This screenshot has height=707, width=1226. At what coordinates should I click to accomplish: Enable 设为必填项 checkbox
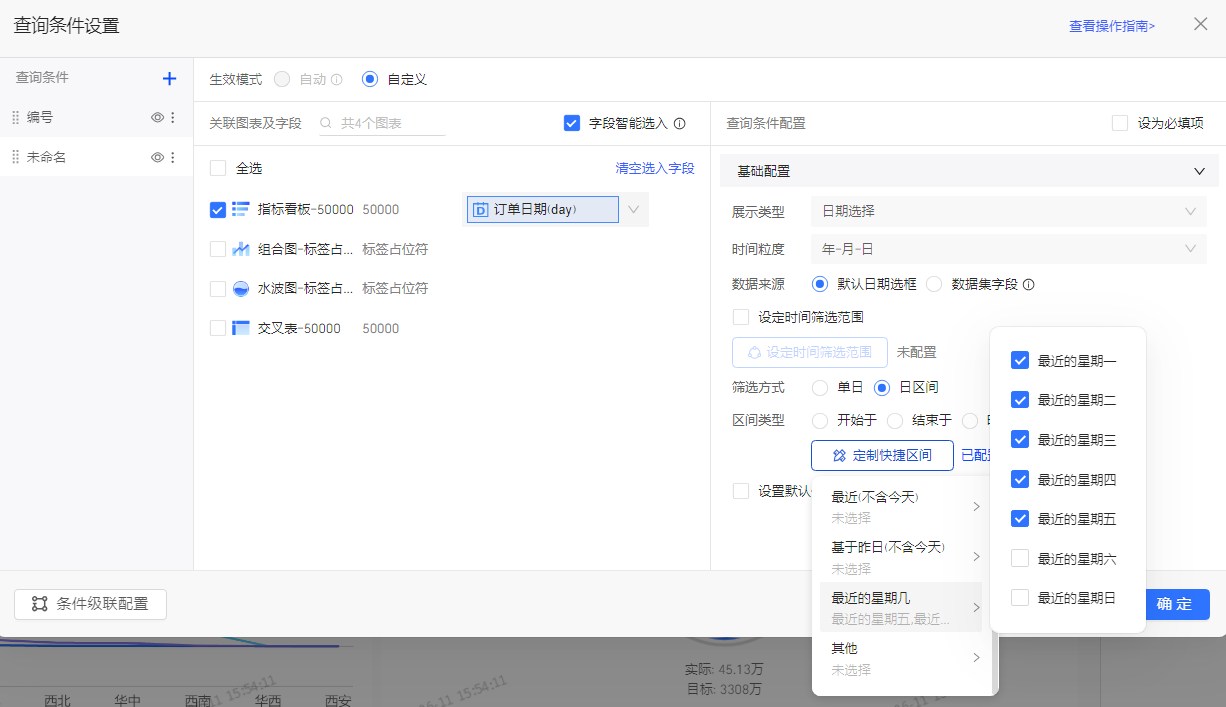tap(1120, 124)
